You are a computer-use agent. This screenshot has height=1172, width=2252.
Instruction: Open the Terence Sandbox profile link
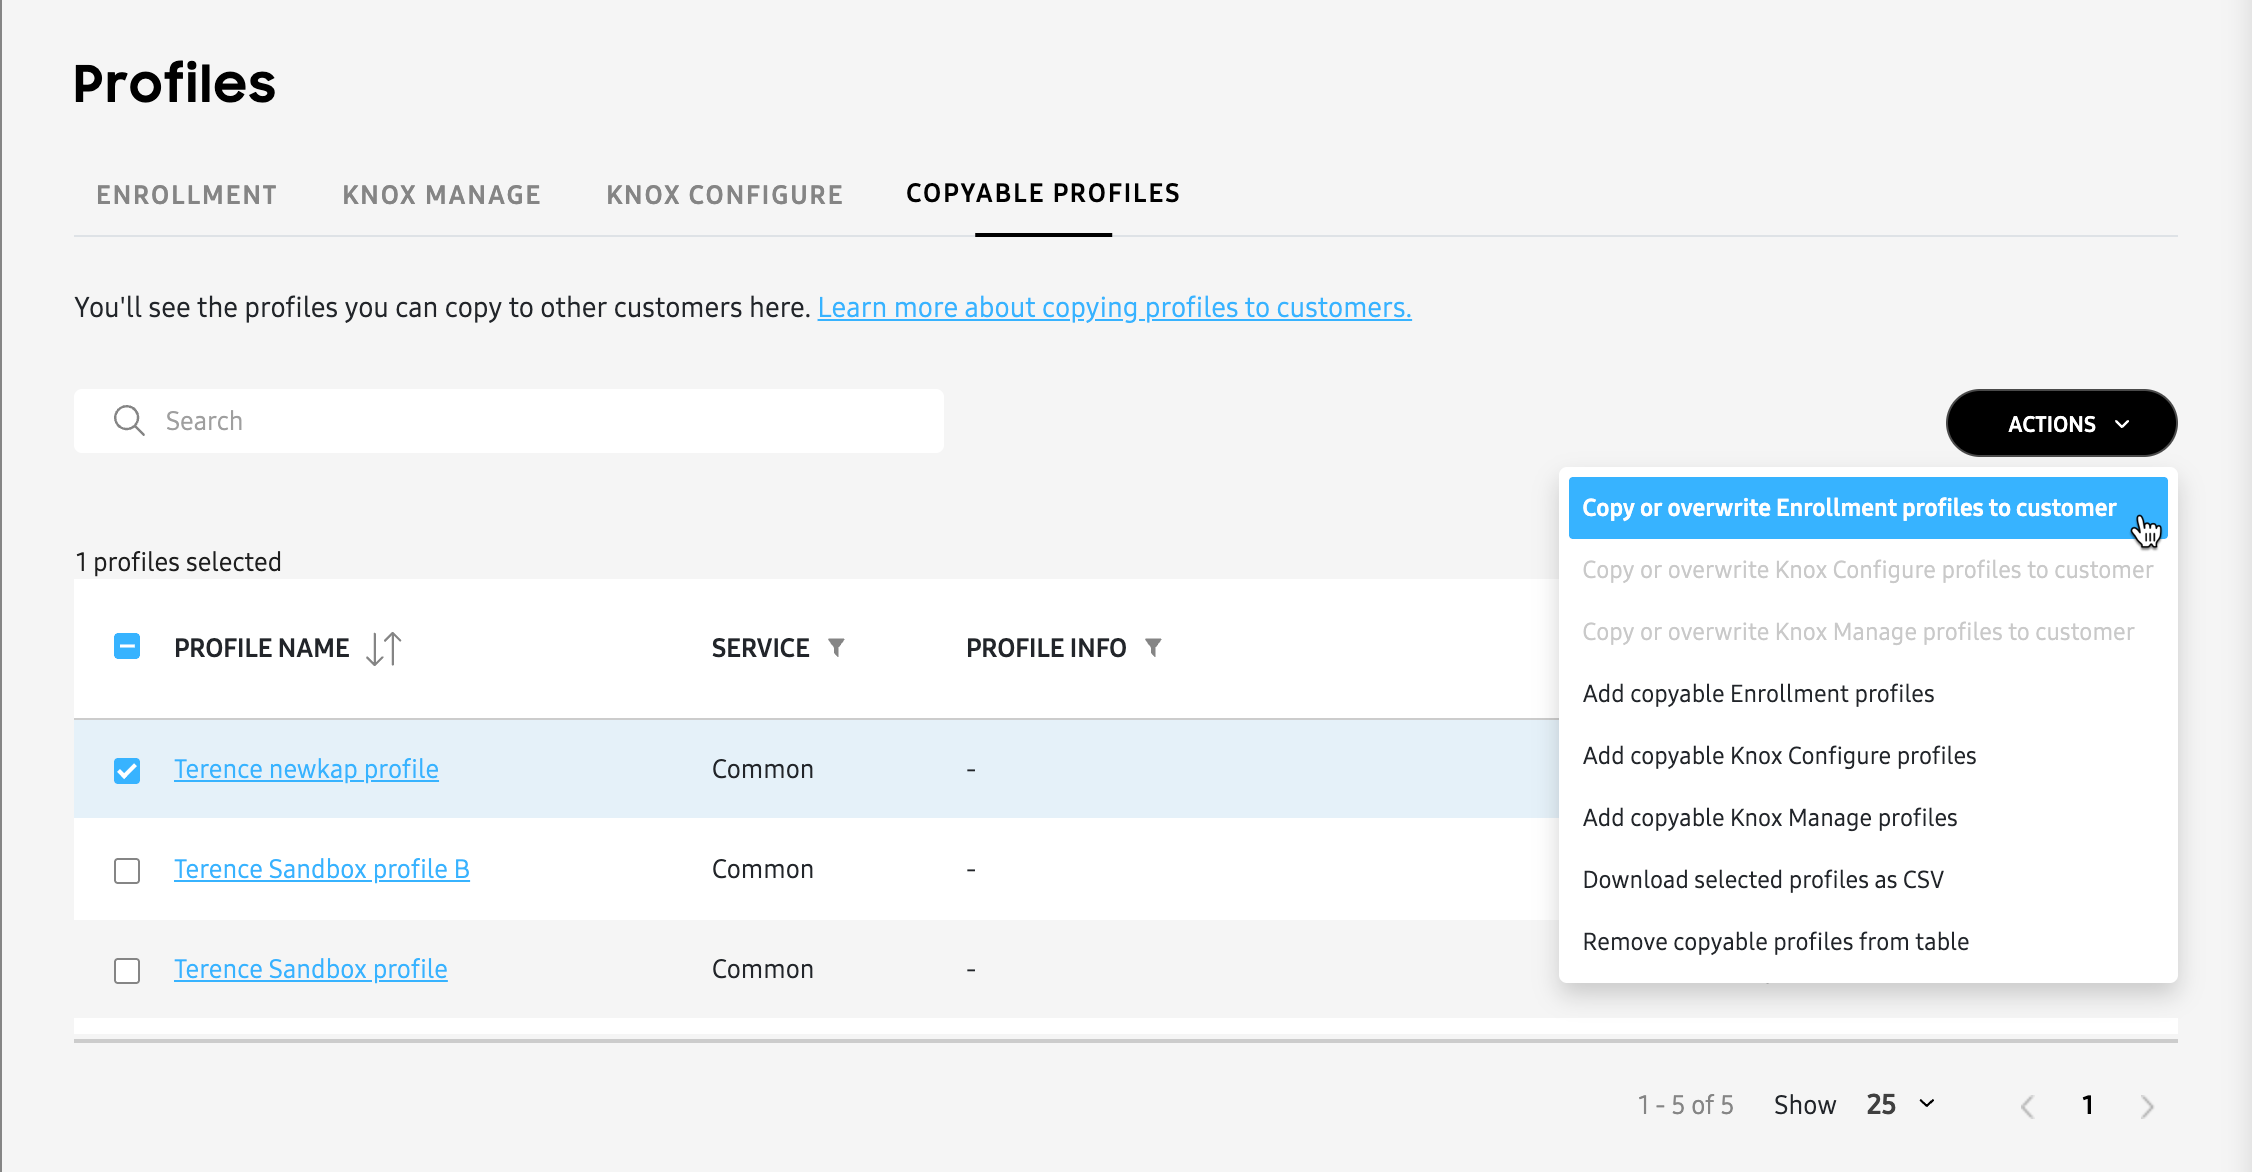(311, 969)
